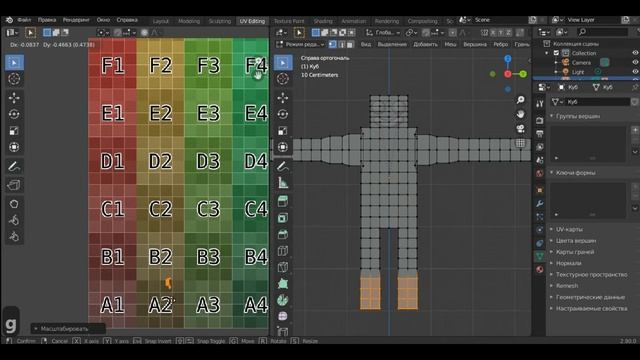Open the edit mode dropdown in 3D viewport
This screenshot has height=360, width=640.
[300, 44]
